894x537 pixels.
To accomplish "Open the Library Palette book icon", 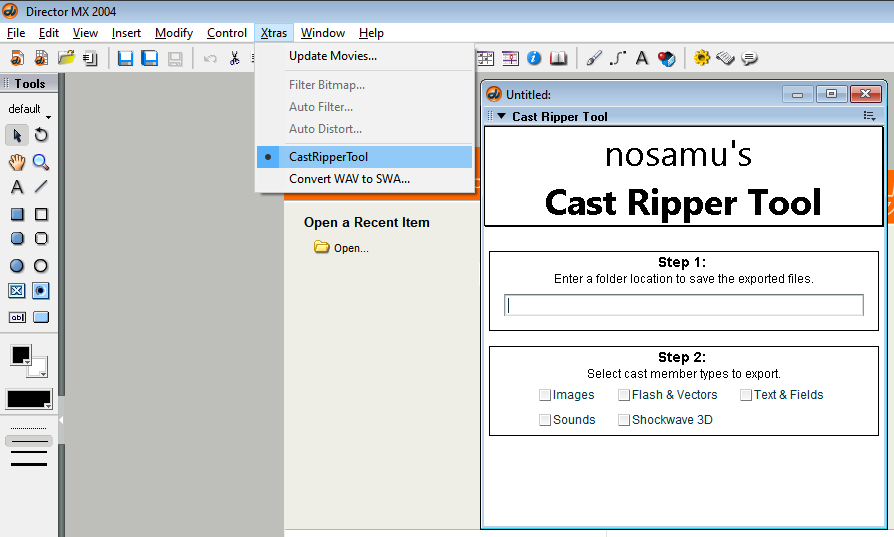I will [558, 58].
